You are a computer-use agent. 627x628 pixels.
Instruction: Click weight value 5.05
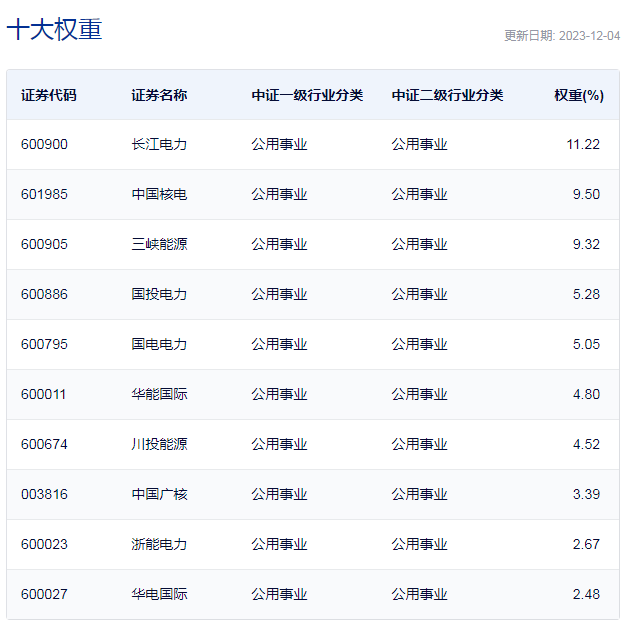coord(587,344)
